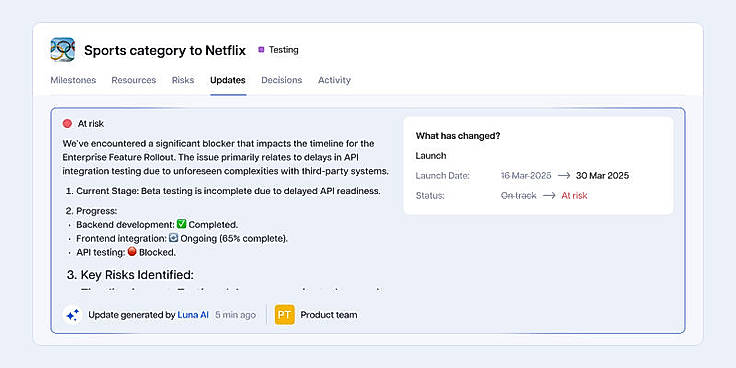
Task: Click the Update generated by text
Action: pyautogui.click(x=131, y=315)
